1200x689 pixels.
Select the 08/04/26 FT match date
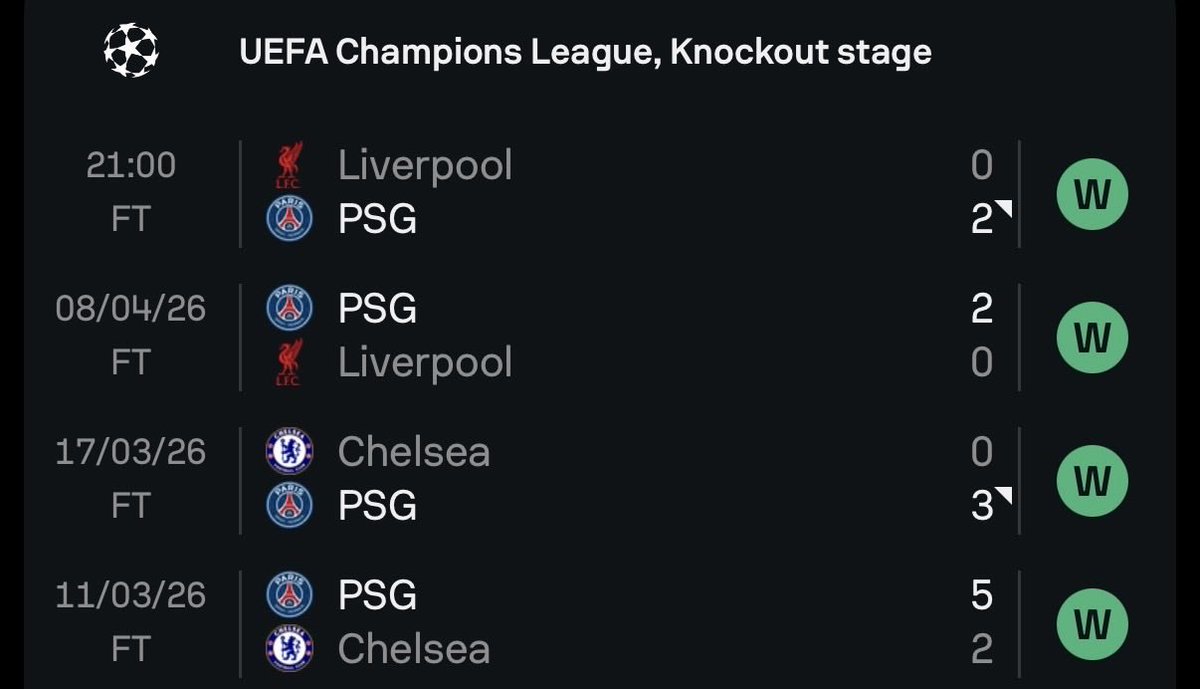(x=131, y=335)
